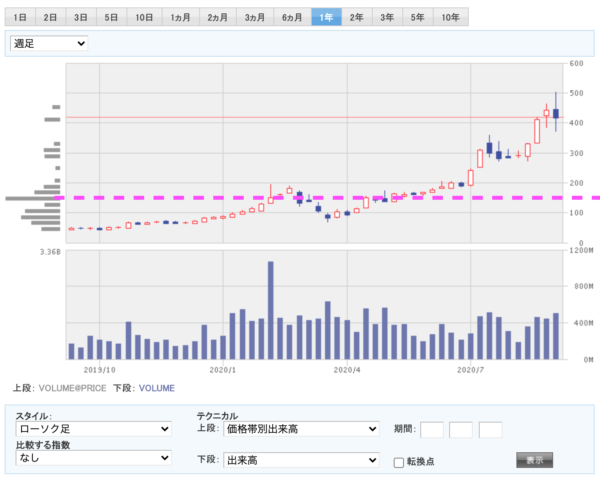Click the last blue candlestick near 430

(x=556, y=114)
